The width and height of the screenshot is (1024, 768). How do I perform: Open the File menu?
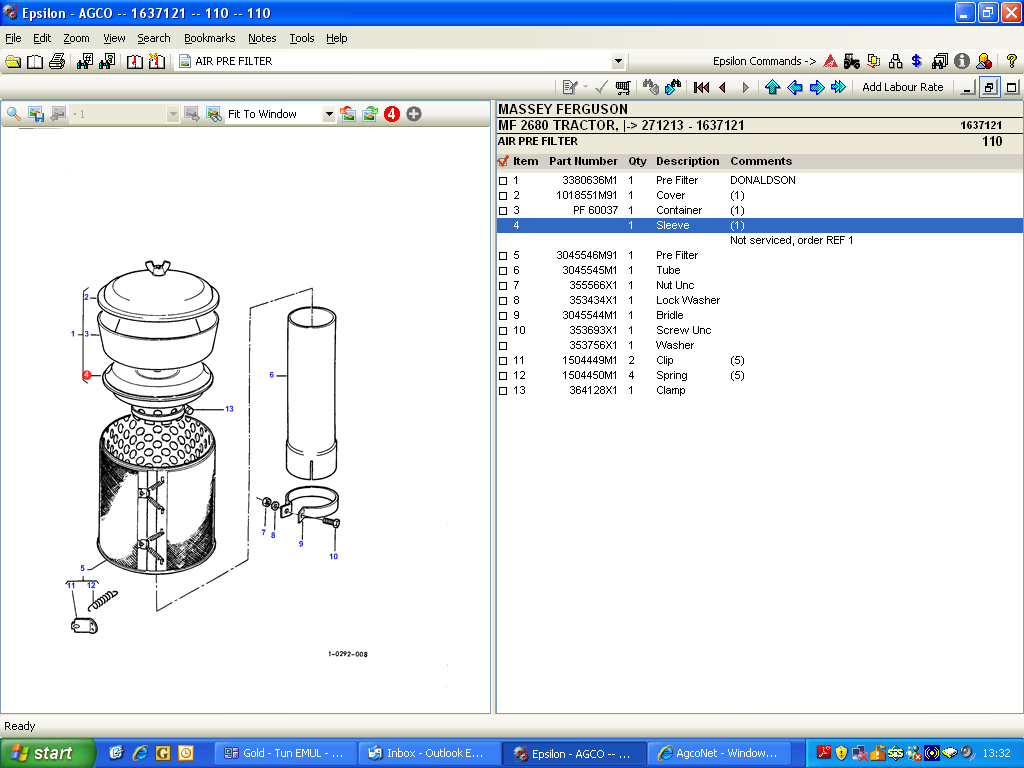click(x=13, y=39)
